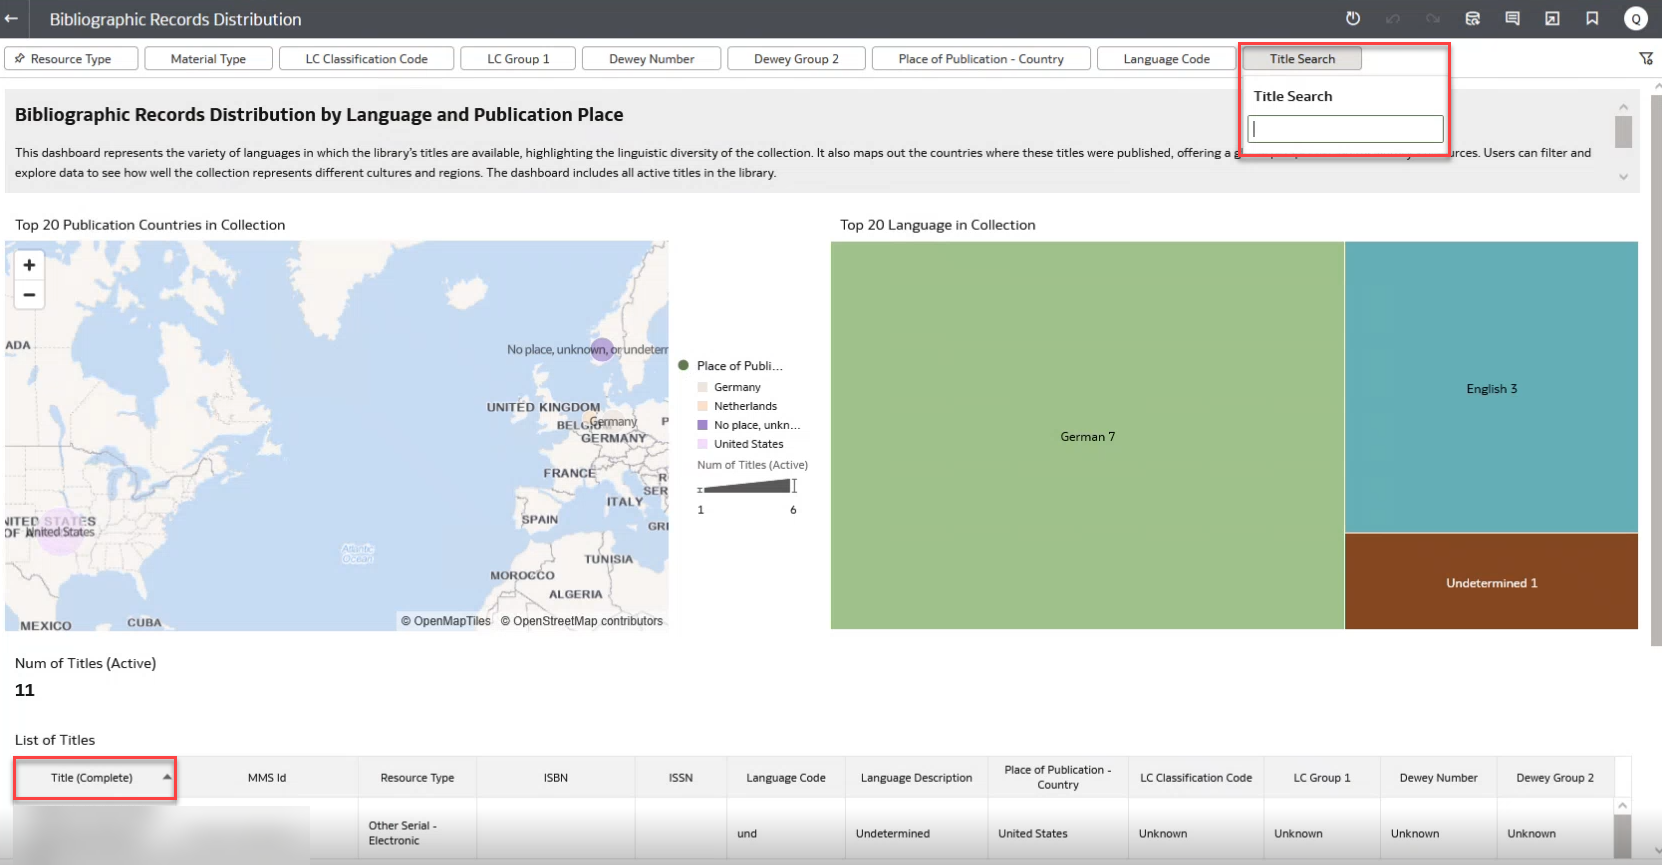Select the Undetermined 1 treemap block
This screenshot has width=1662, height=865.
pos(1491,582)
